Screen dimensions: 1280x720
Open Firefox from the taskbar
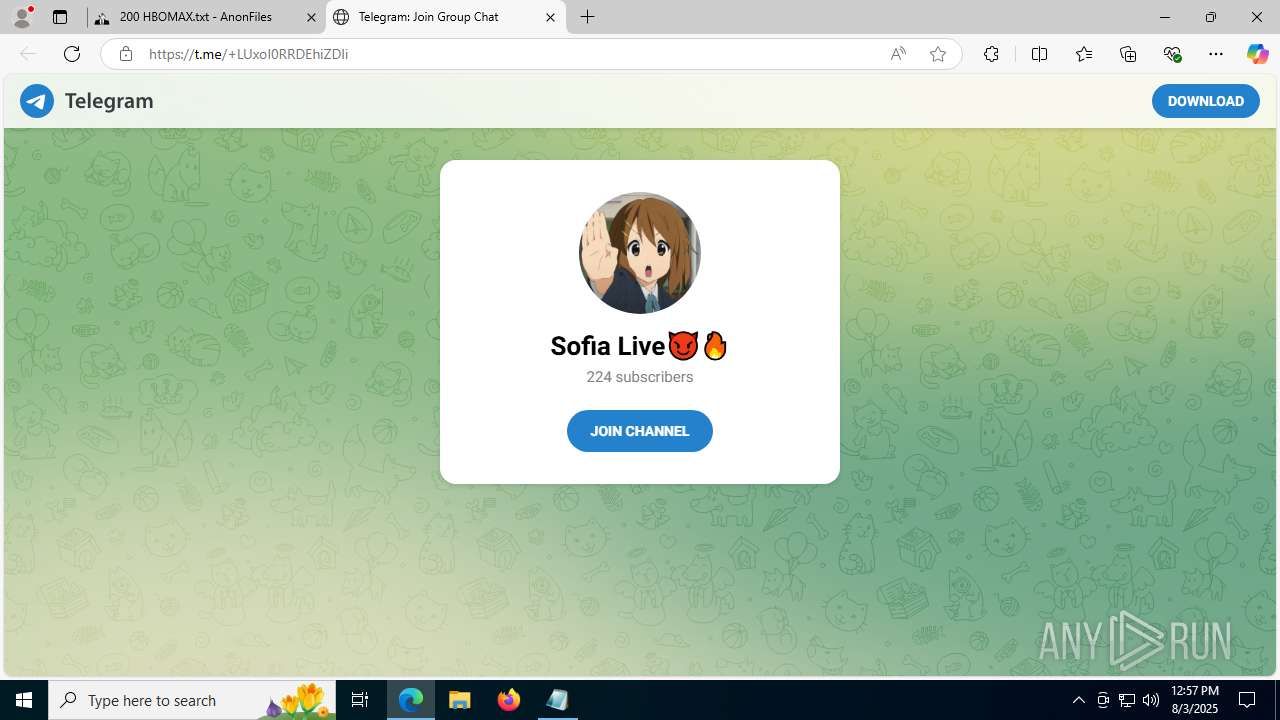(x=509, y=700)
